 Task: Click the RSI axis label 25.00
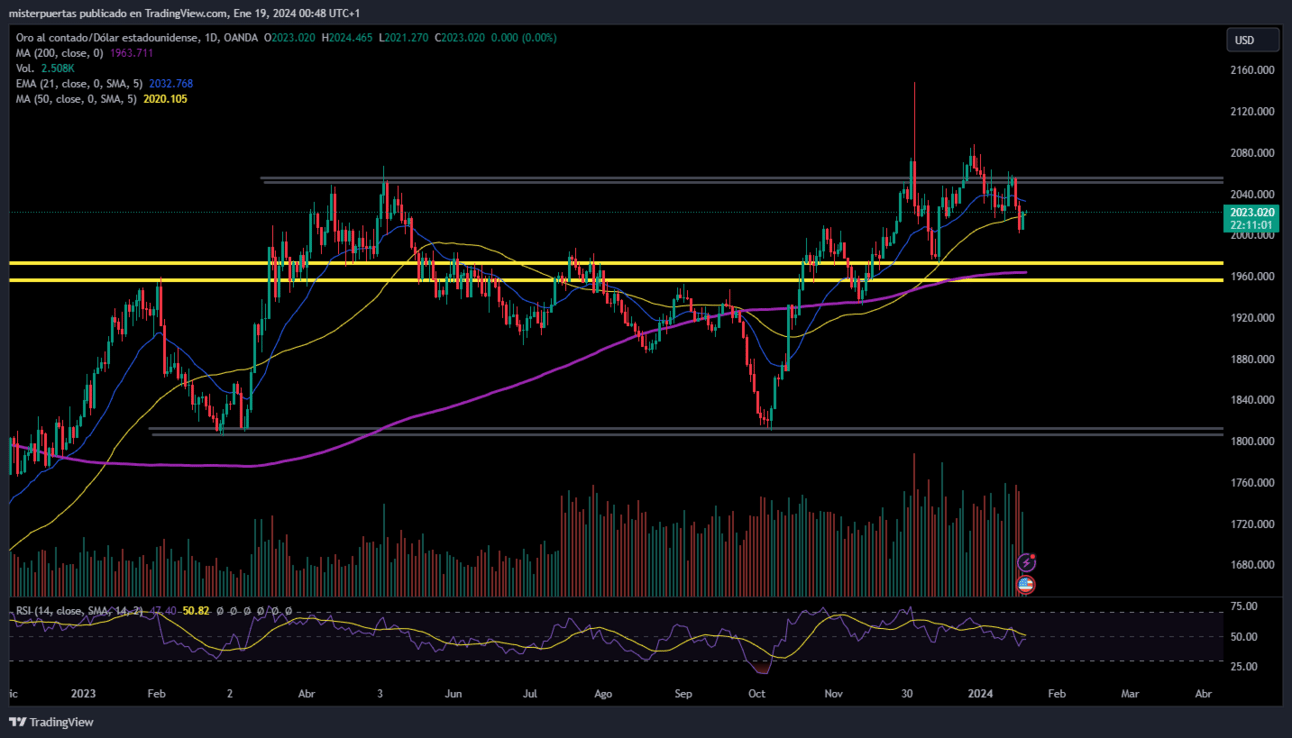pos(1243,666)
